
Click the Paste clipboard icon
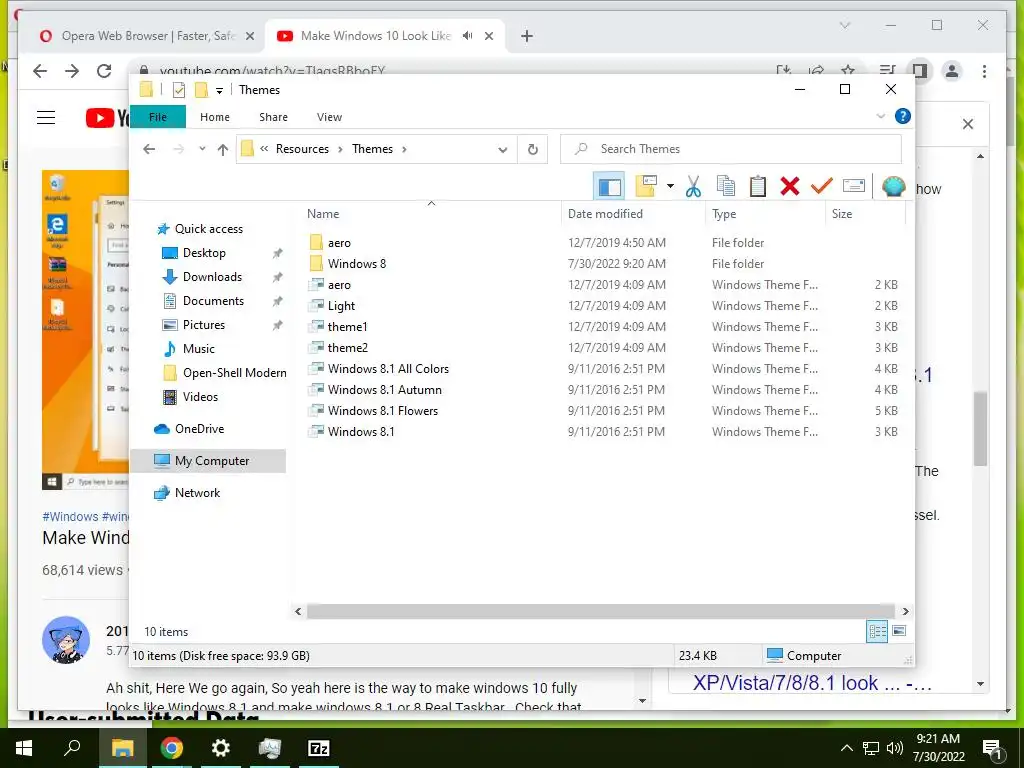click(758, 187)
